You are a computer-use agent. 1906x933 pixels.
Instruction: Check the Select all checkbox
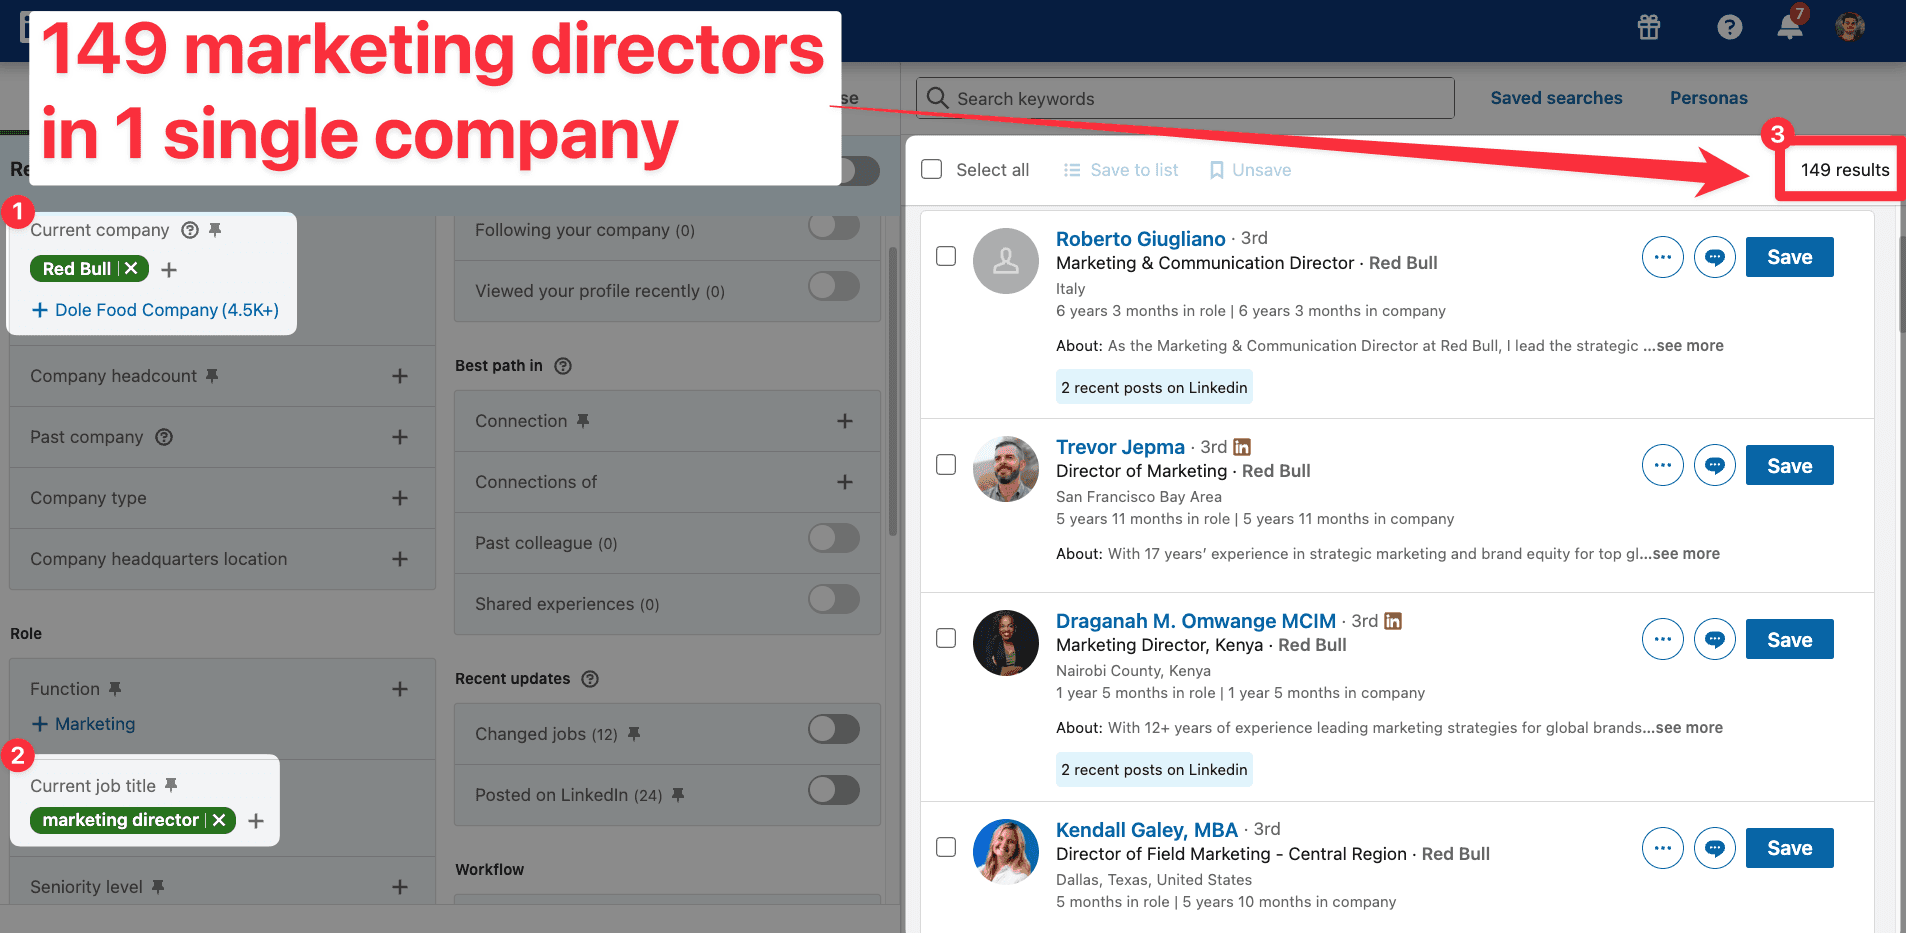click(x=932, y=169)
